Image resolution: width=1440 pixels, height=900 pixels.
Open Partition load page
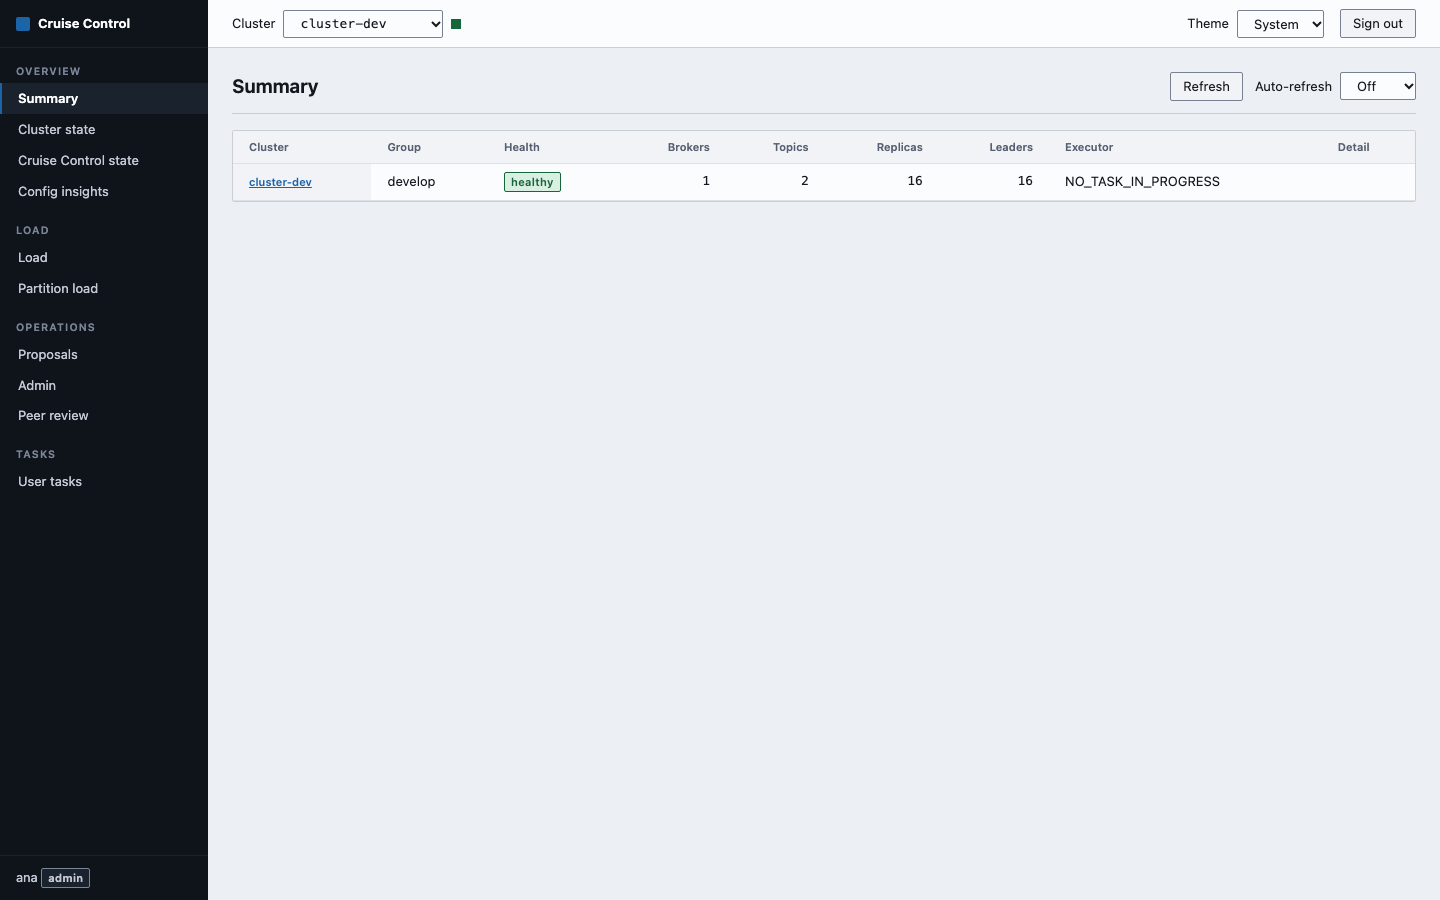click(104, 288)
